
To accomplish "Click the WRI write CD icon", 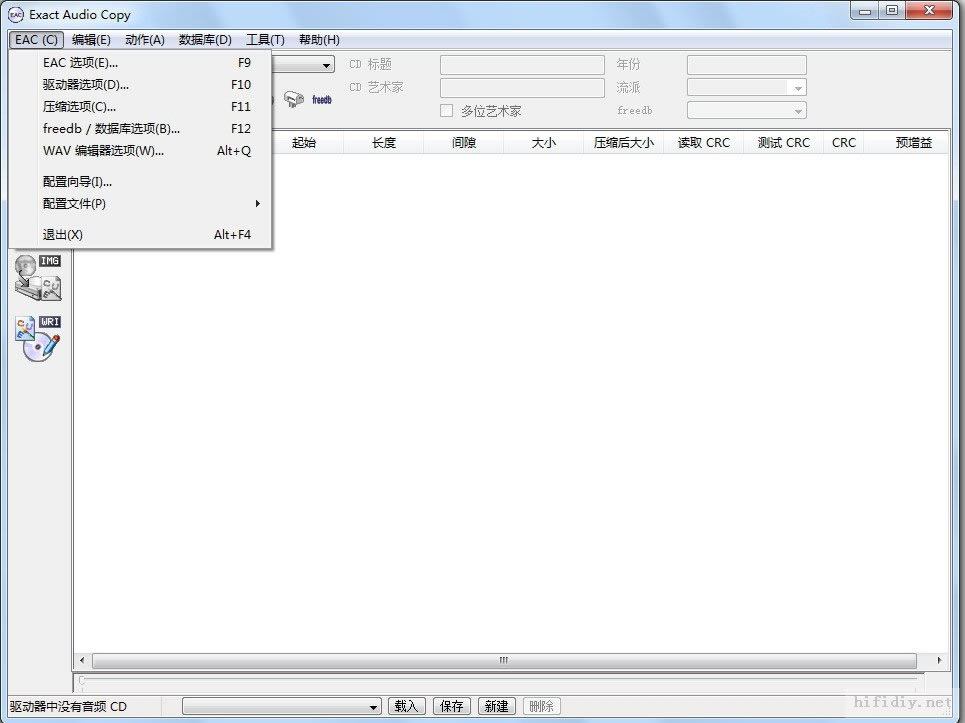I will (38, 338).
